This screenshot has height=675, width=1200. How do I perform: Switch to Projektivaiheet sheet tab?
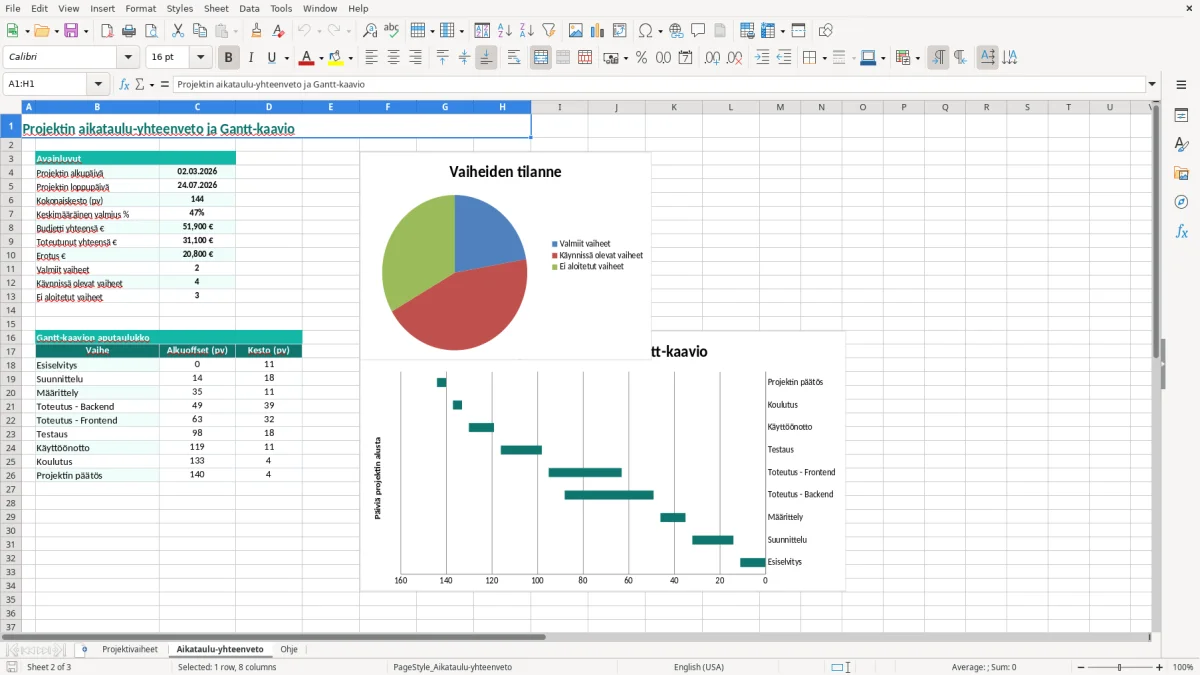click(x=130, y=649)
